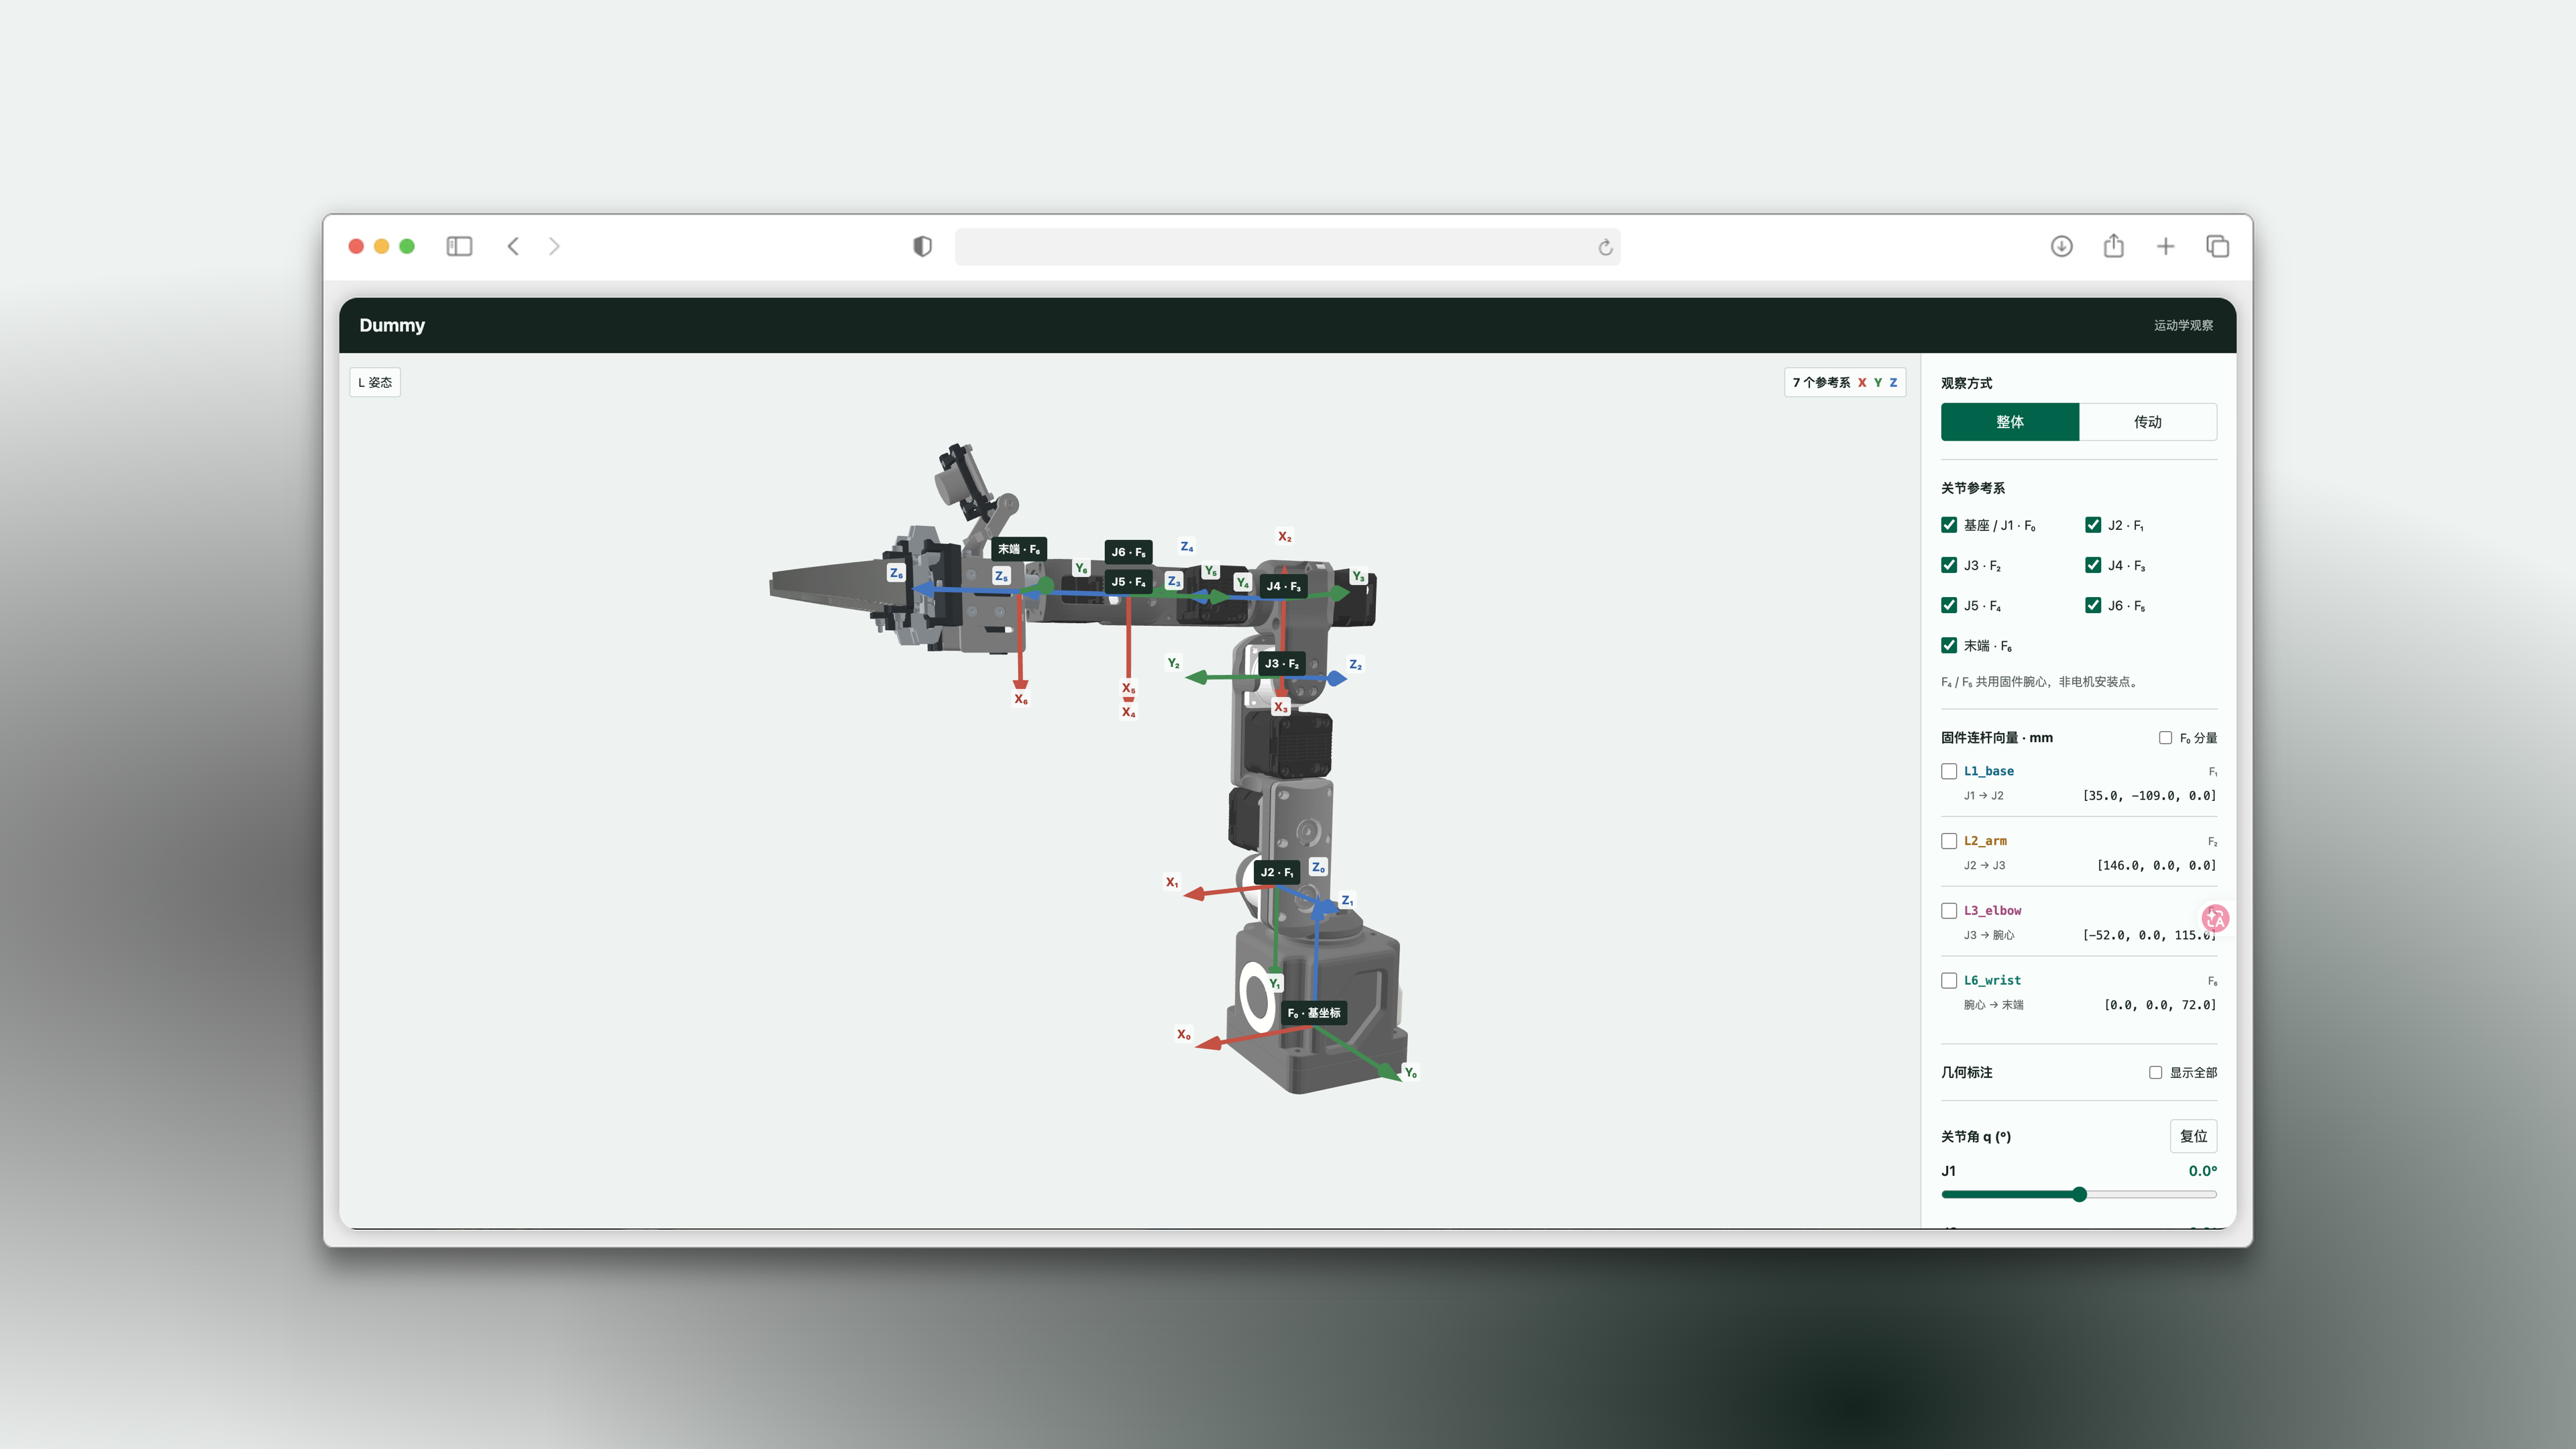The height and width of the screenshot is (1449, 2576).
Task: Uncheck the 末端 · F₆ frame checkbox
Action: tap(1949, 645)
